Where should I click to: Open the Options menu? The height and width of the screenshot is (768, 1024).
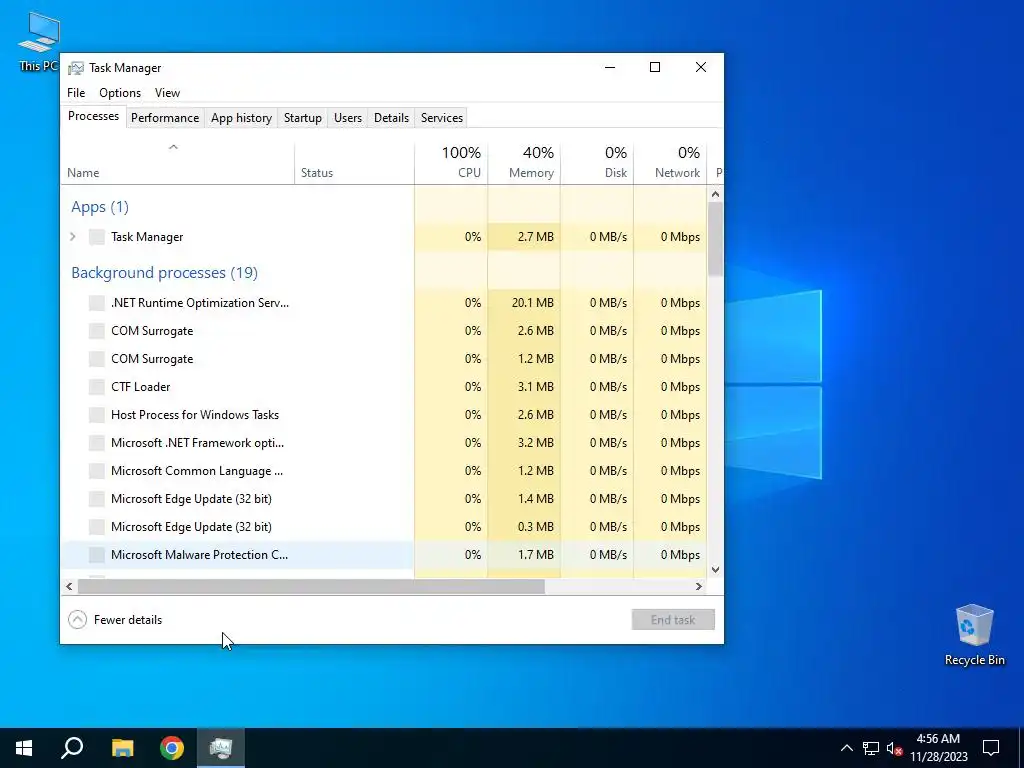coord(120,93)
